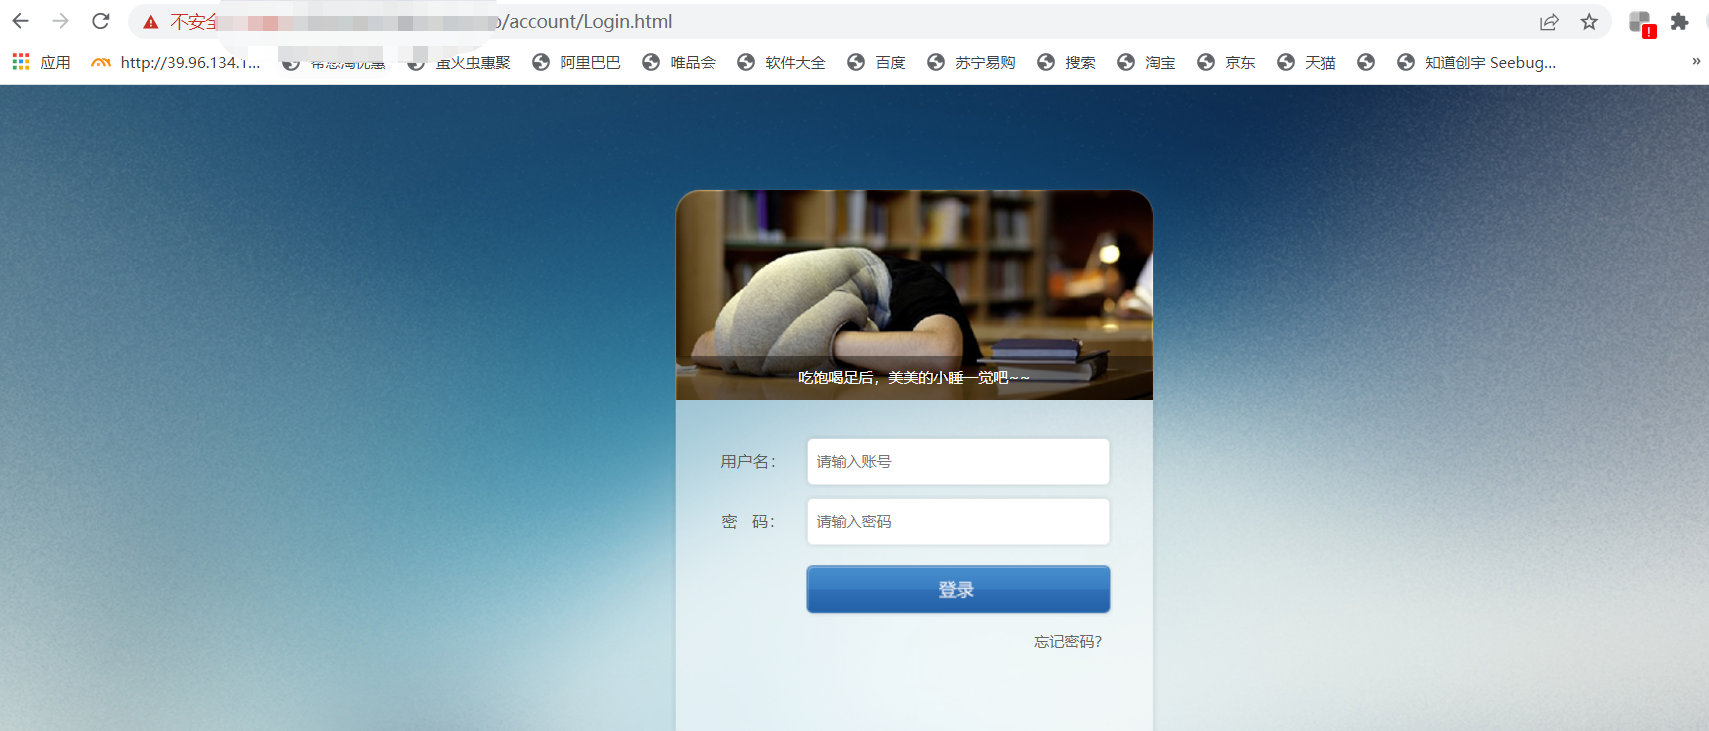The image size is (1709, 731).
Task: Open the 百度 bookmark
Action: [876, 62]
